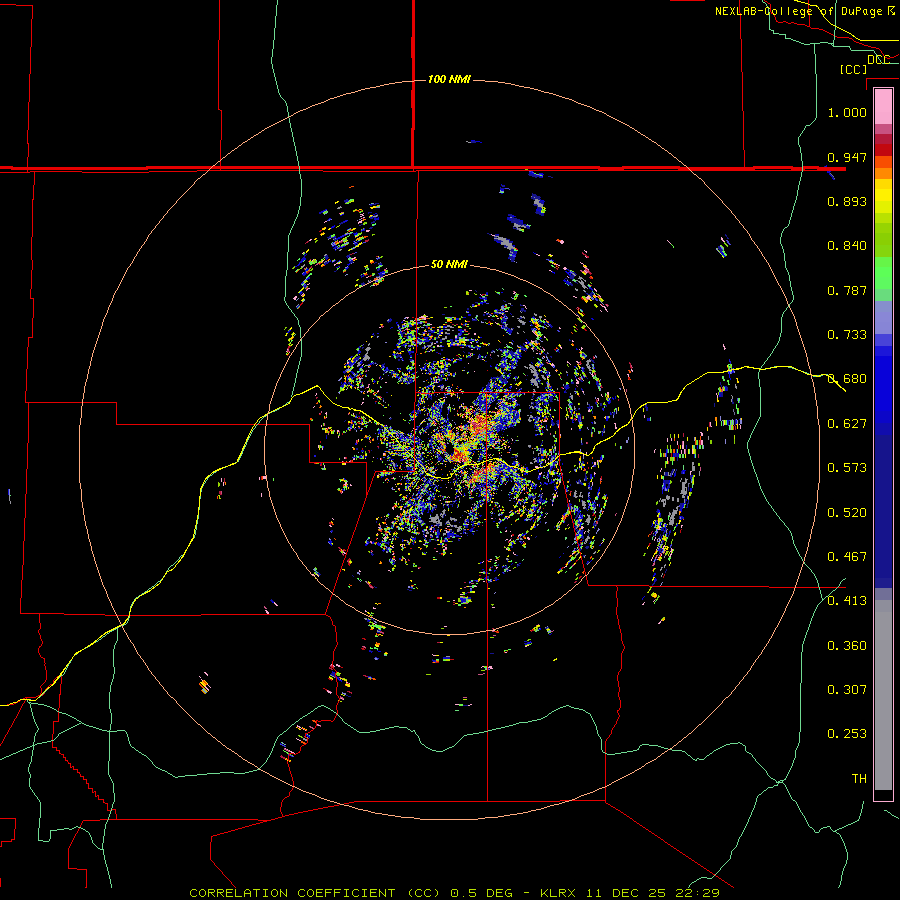900x900 pixels.
Task: Click the KLRX radar site identifier
Action: (560, 893)
